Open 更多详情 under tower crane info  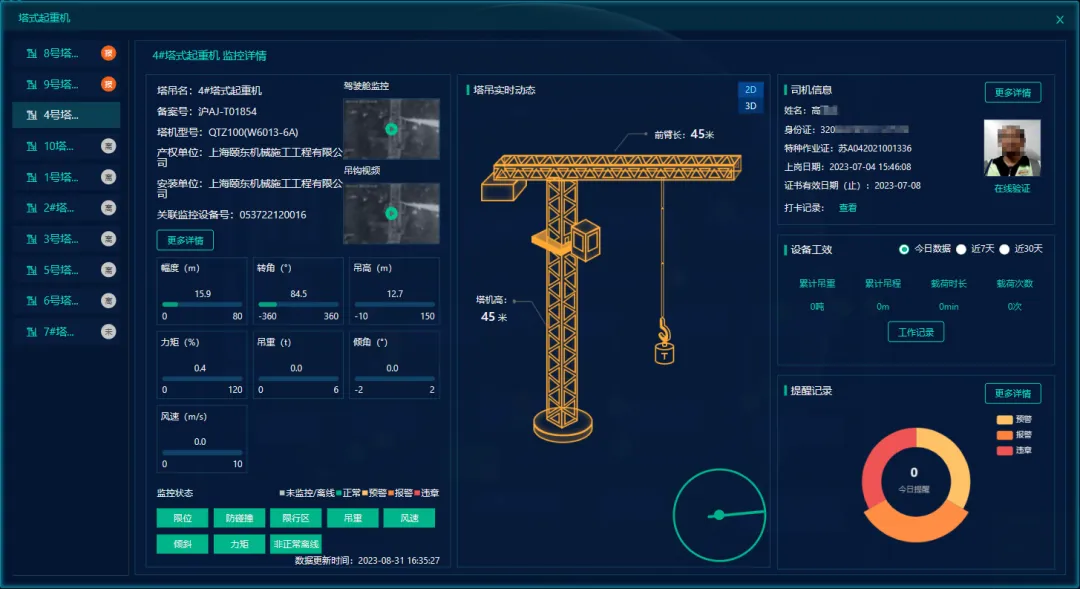(185, 240)
